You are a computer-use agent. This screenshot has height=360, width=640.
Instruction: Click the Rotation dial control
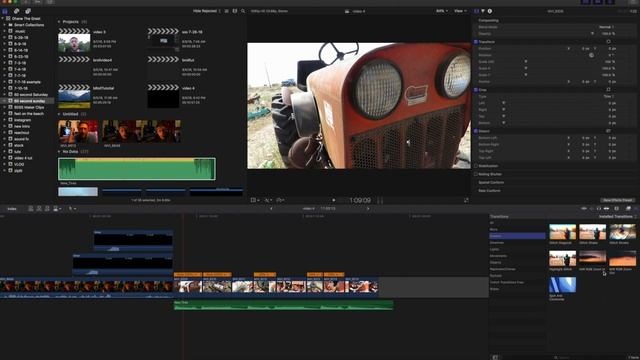click(x=591, y=55)
